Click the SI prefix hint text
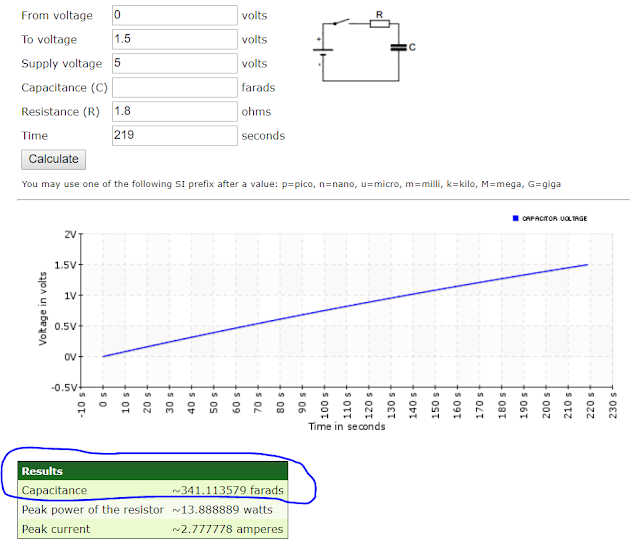Viewport: 640px width, 549px height. (291, 184)
